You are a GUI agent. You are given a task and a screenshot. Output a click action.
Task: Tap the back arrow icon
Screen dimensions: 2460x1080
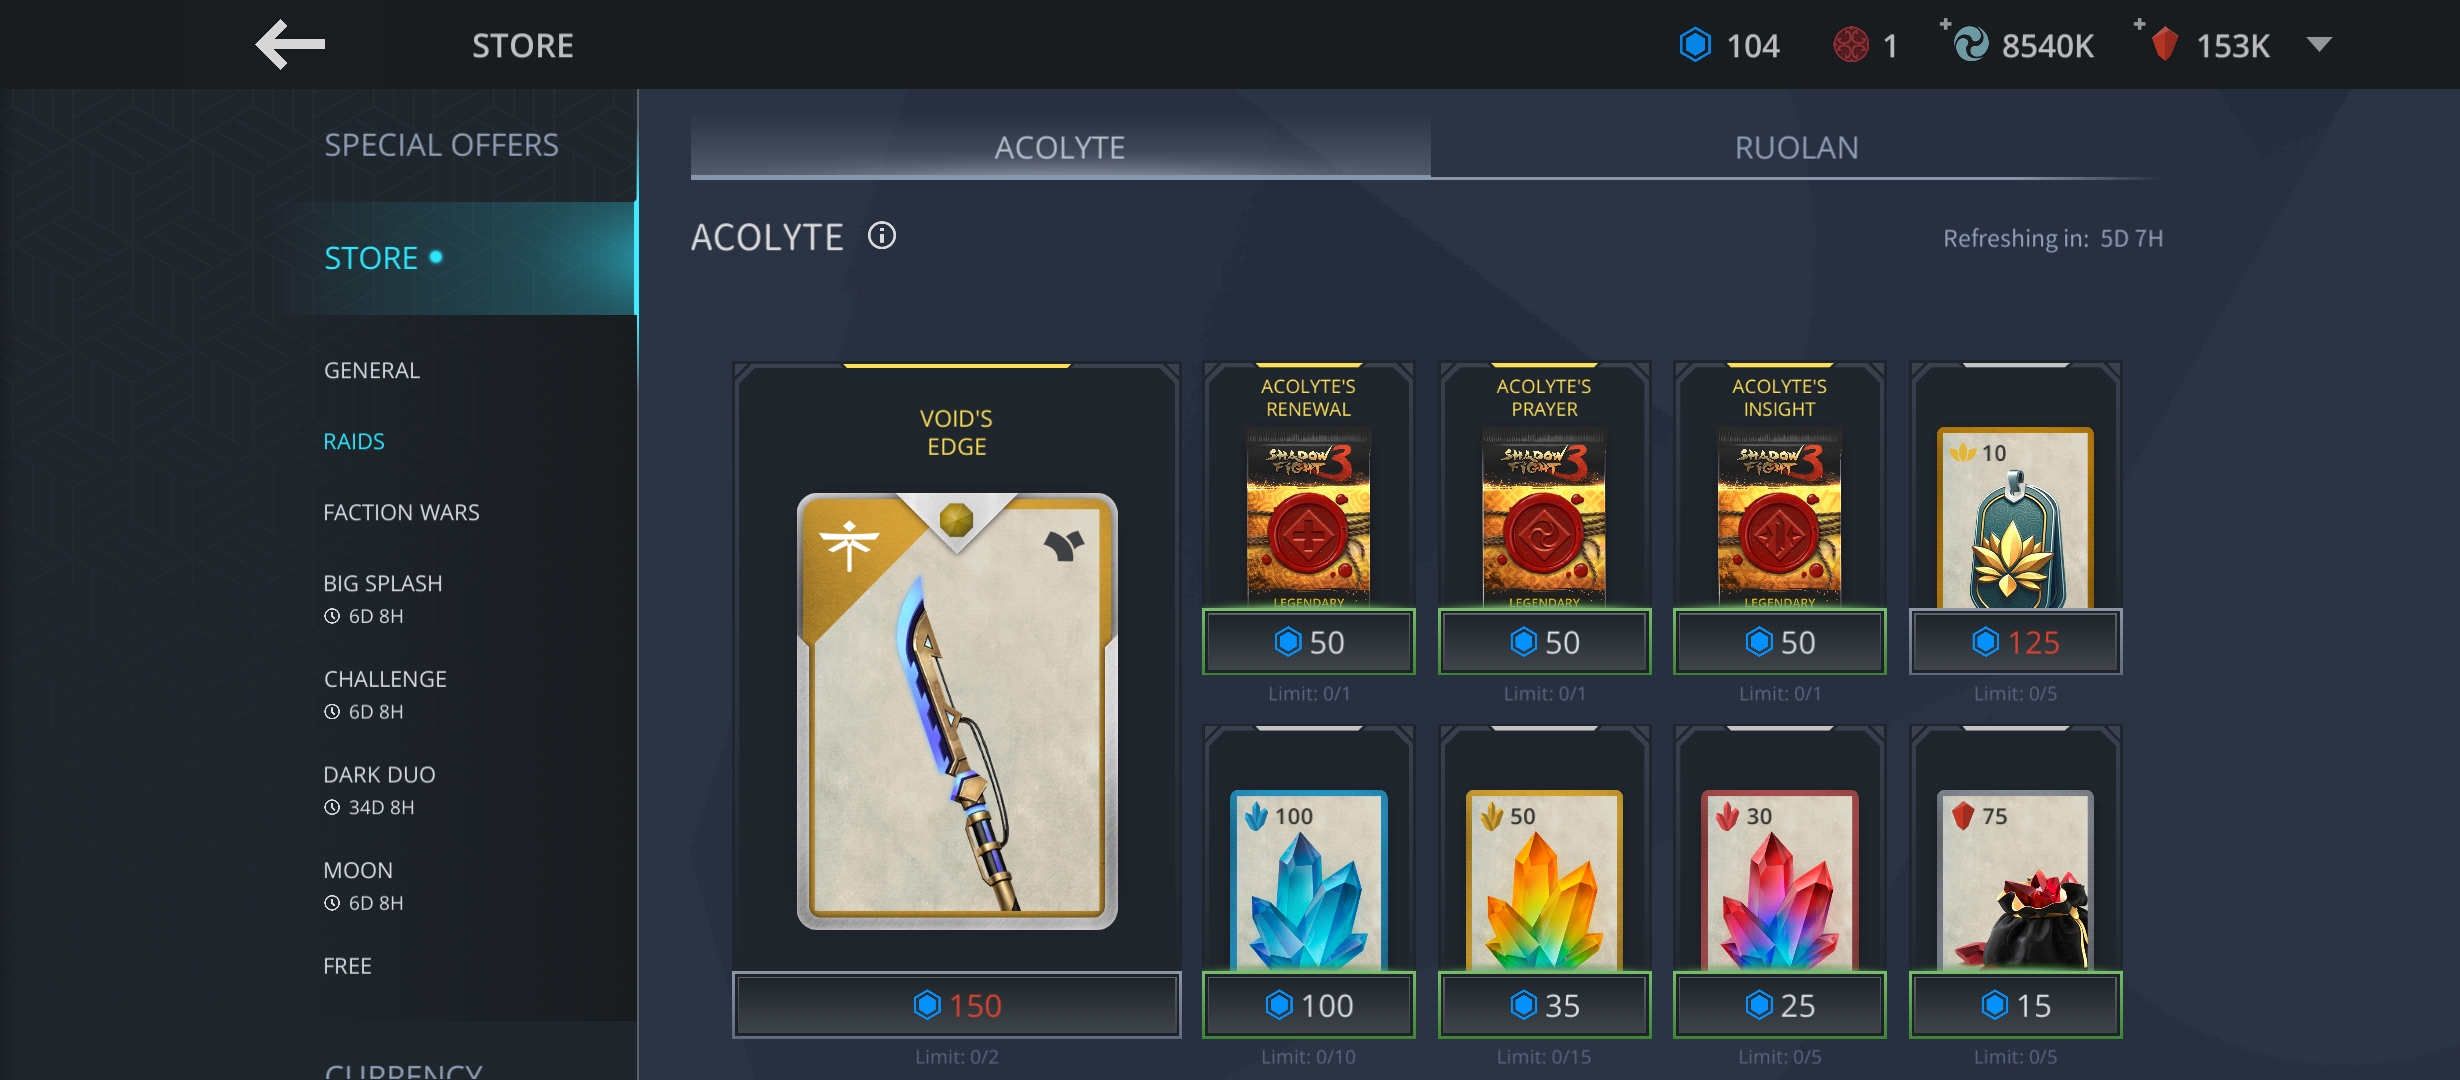[x=290, y=45]
